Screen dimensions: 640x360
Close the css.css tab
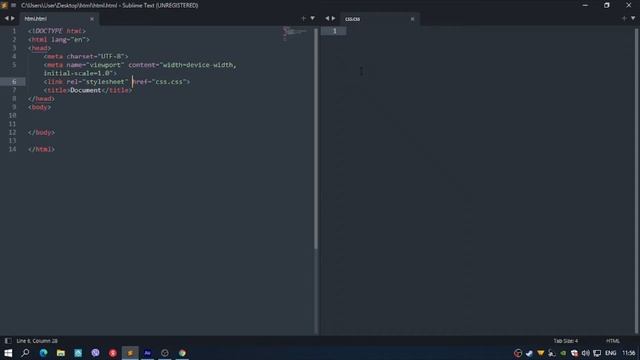point(412,19)
